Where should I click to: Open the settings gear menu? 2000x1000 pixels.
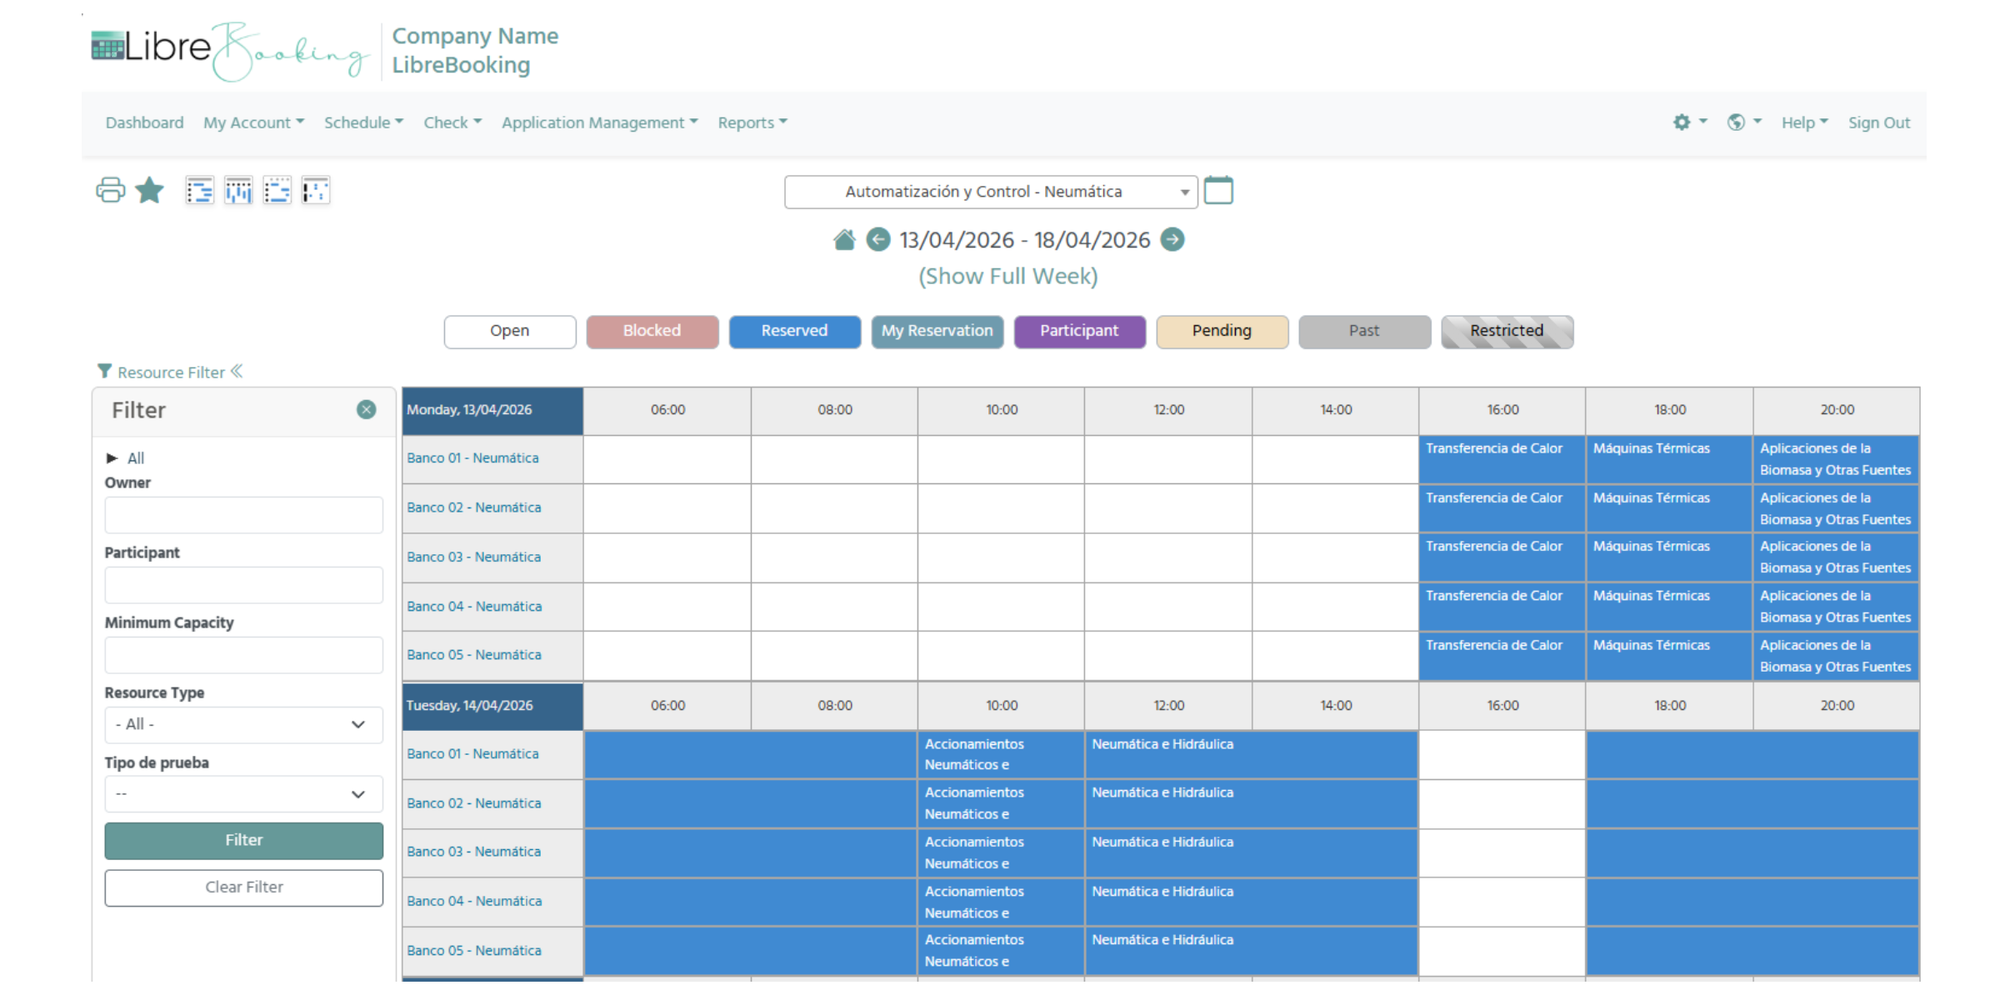1689,122
